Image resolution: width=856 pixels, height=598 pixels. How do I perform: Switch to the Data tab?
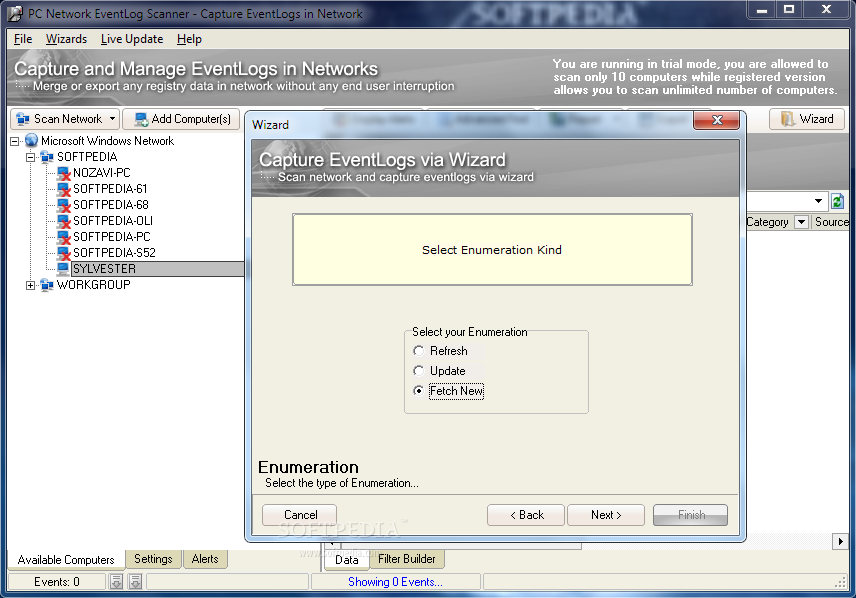(347, 560)
